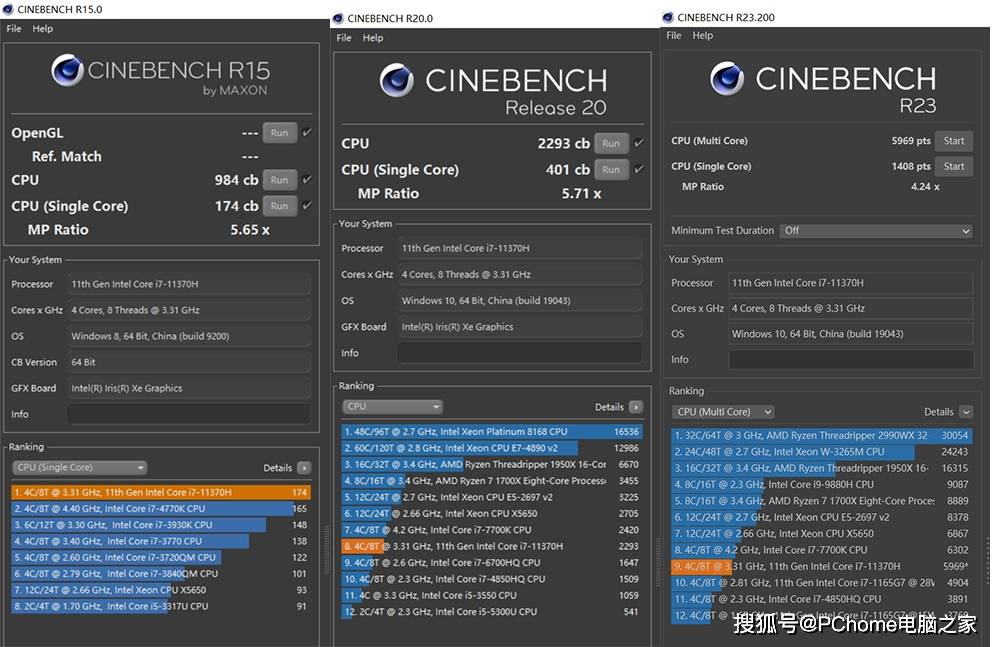Viewport: 1000px width, 647px height.
Task: Click the R23 MP Ratio 4.24 x value
Action: [x=925, y=186]
